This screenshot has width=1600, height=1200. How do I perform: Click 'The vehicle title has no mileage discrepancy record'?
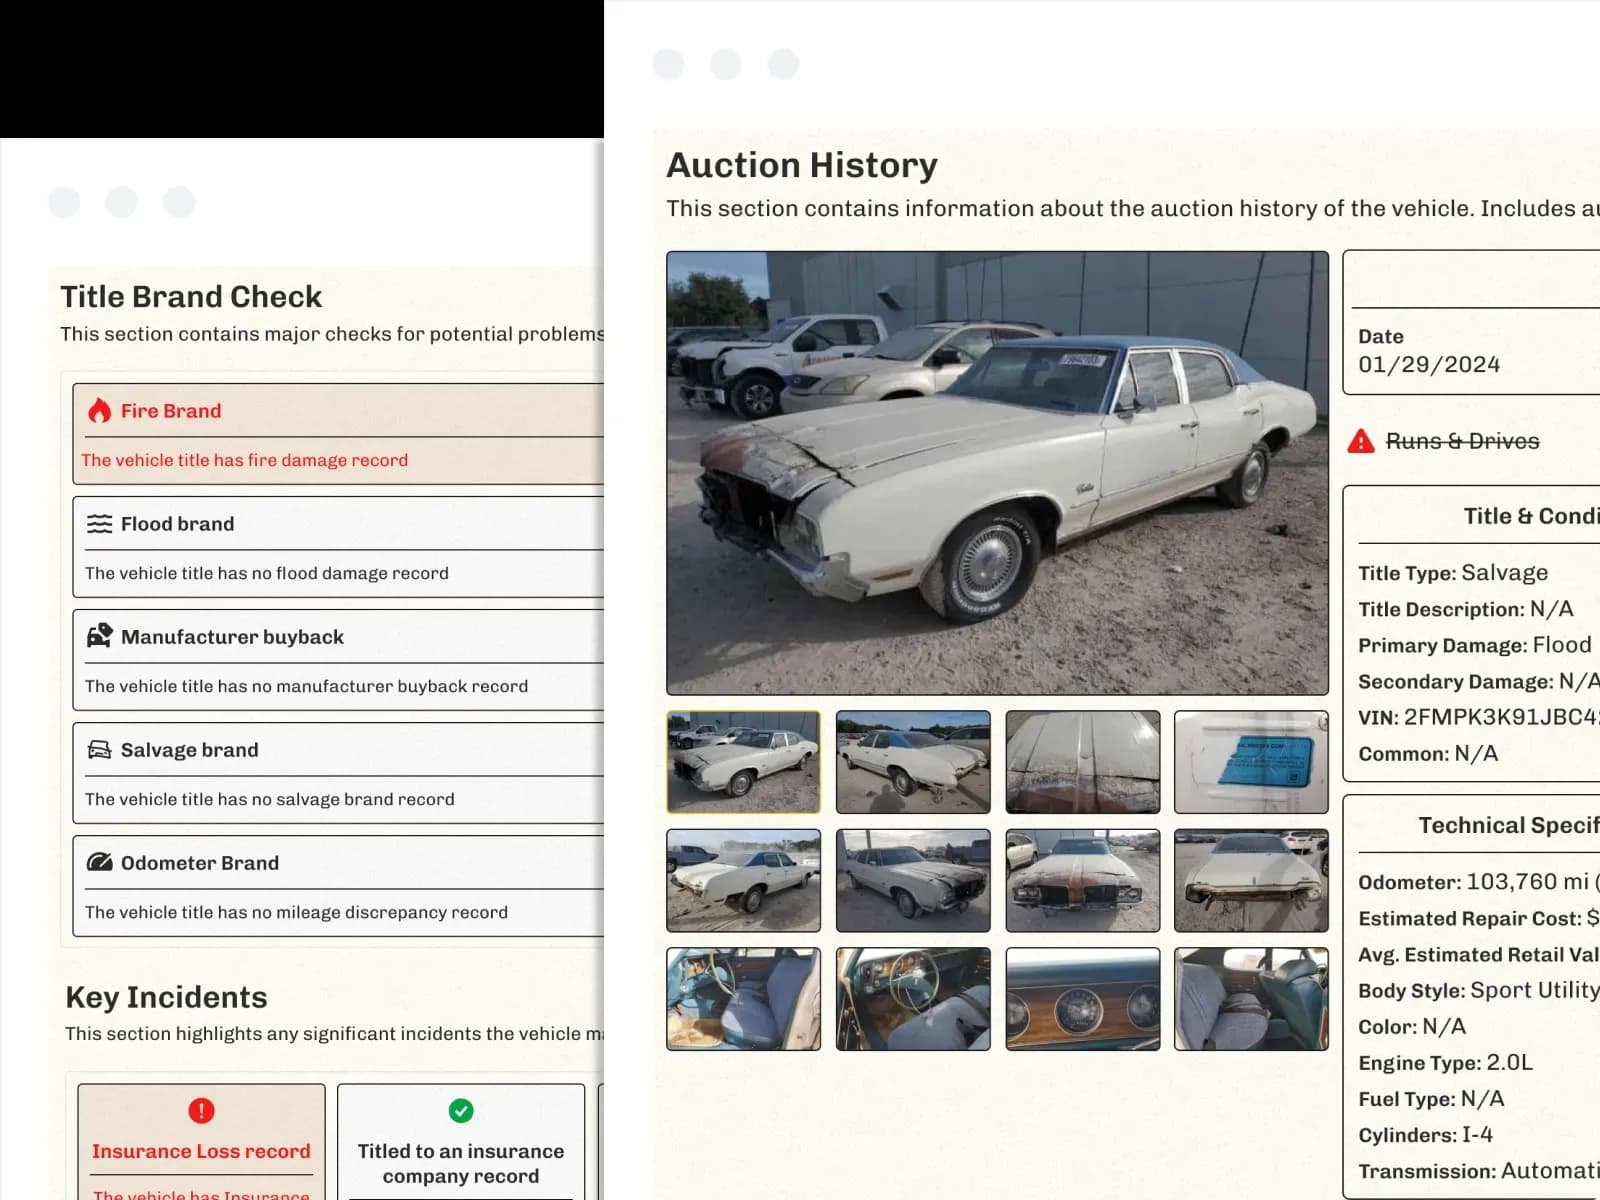296,912
